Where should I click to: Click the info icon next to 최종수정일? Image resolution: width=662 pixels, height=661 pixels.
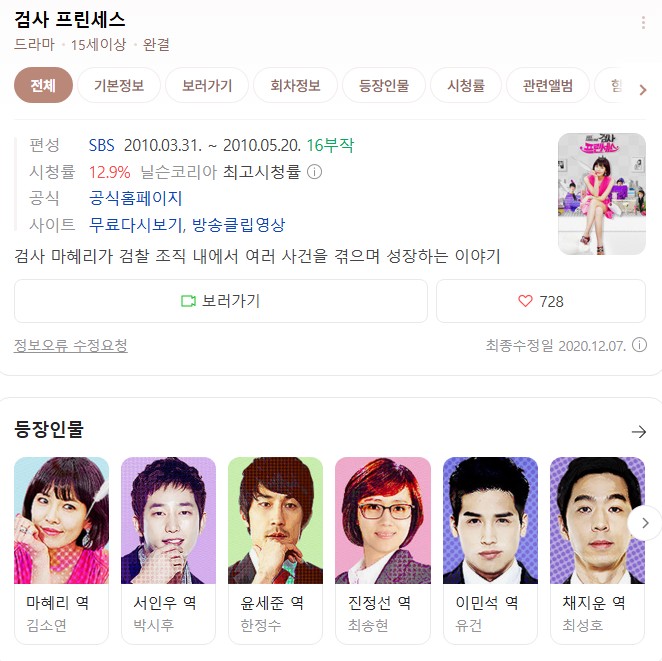(x=639, y=345)
